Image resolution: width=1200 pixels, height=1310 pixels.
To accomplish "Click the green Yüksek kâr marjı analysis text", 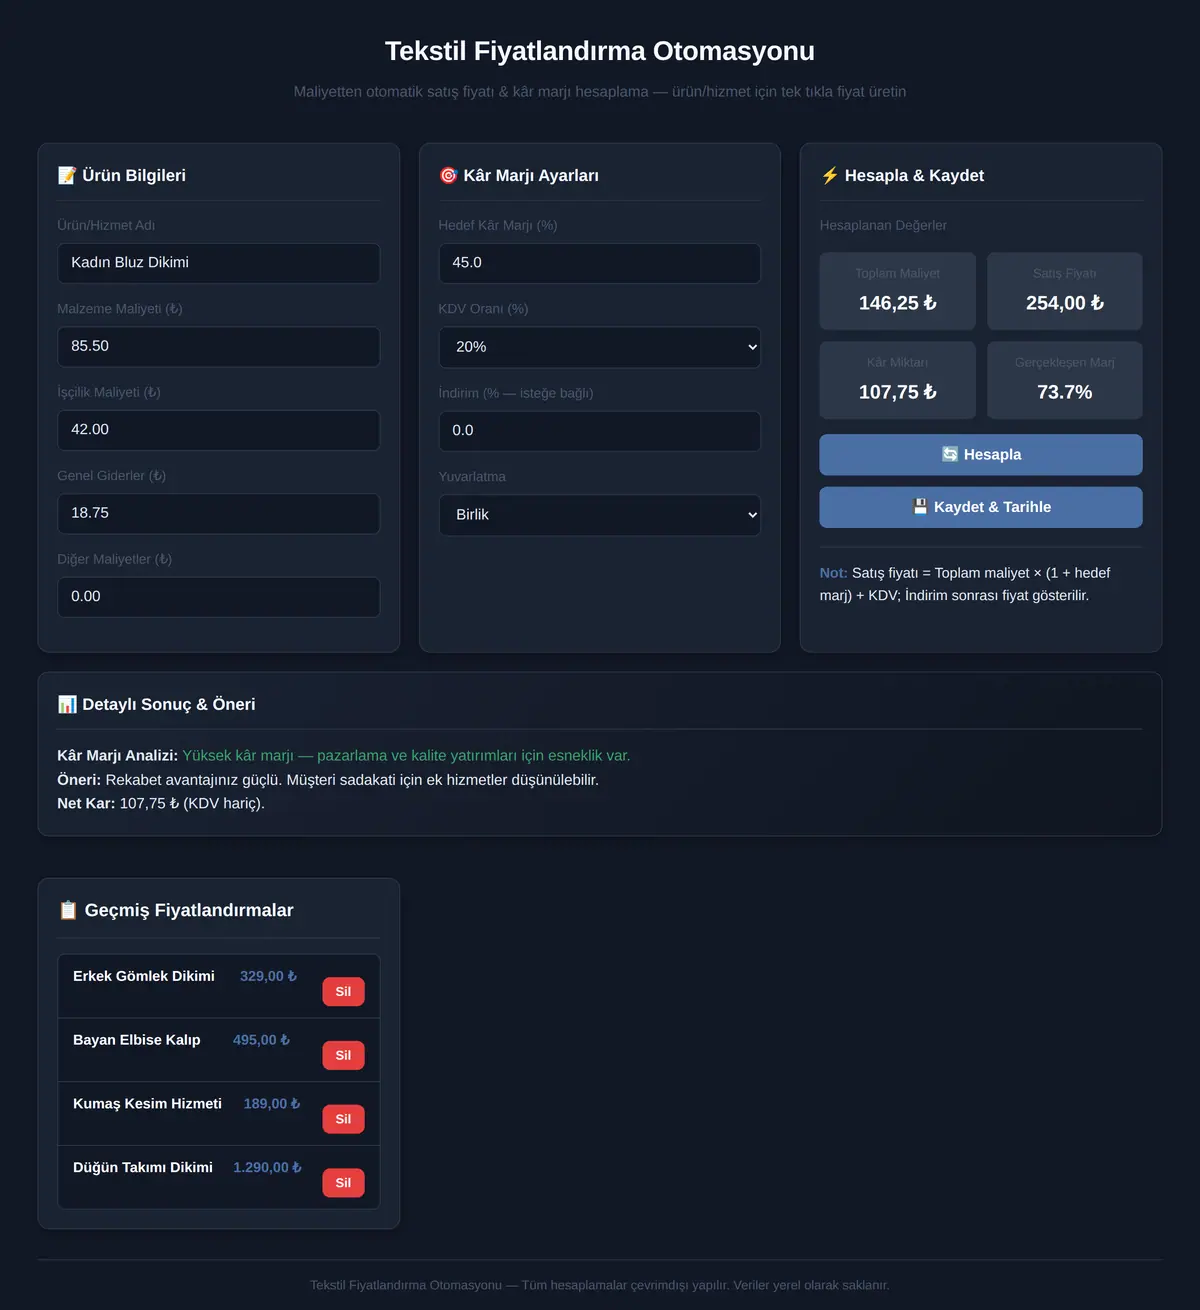I will click(x=406, y=756).
